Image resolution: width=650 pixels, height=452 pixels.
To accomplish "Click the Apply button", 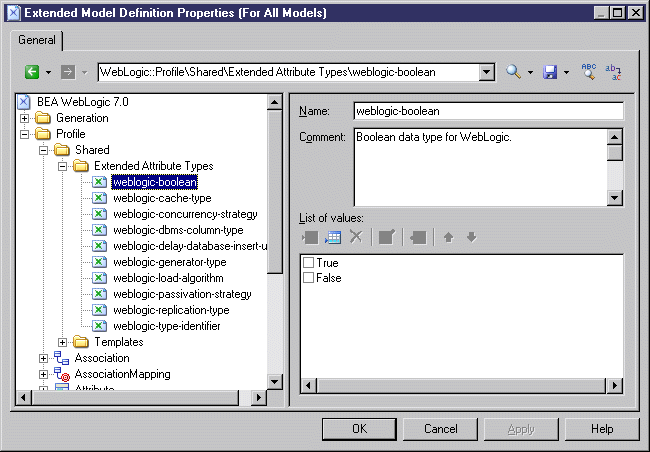I will (521, 429).
